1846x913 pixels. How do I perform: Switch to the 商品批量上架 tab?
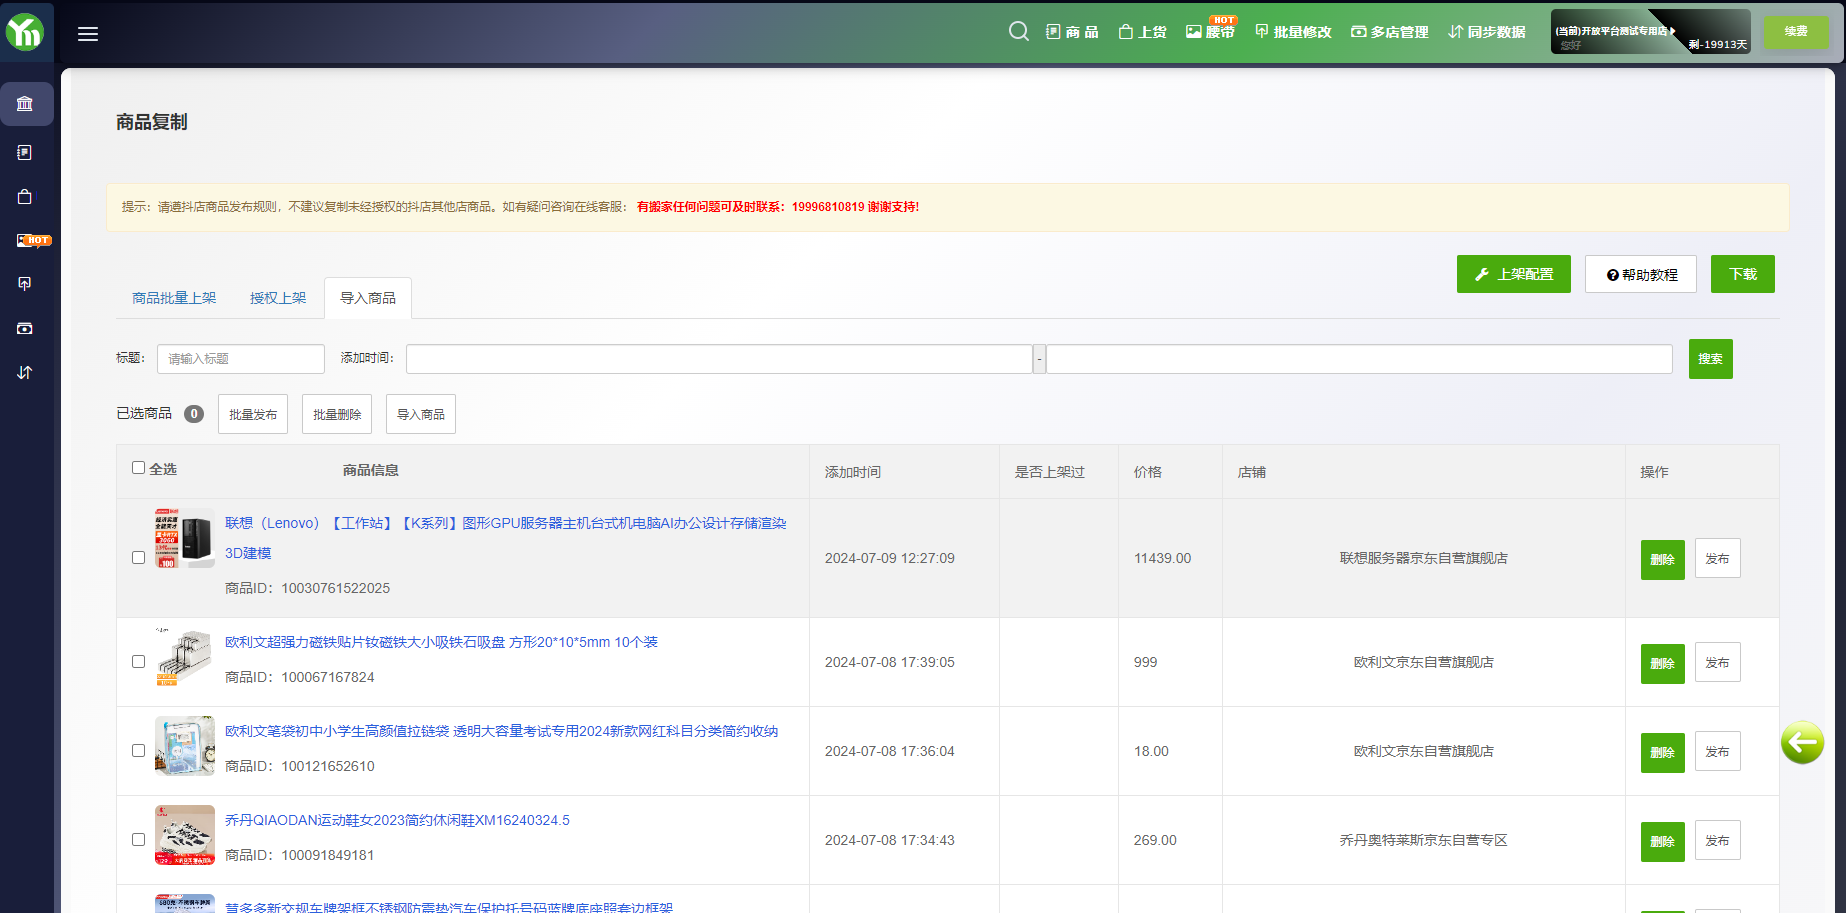pos(174,298)
